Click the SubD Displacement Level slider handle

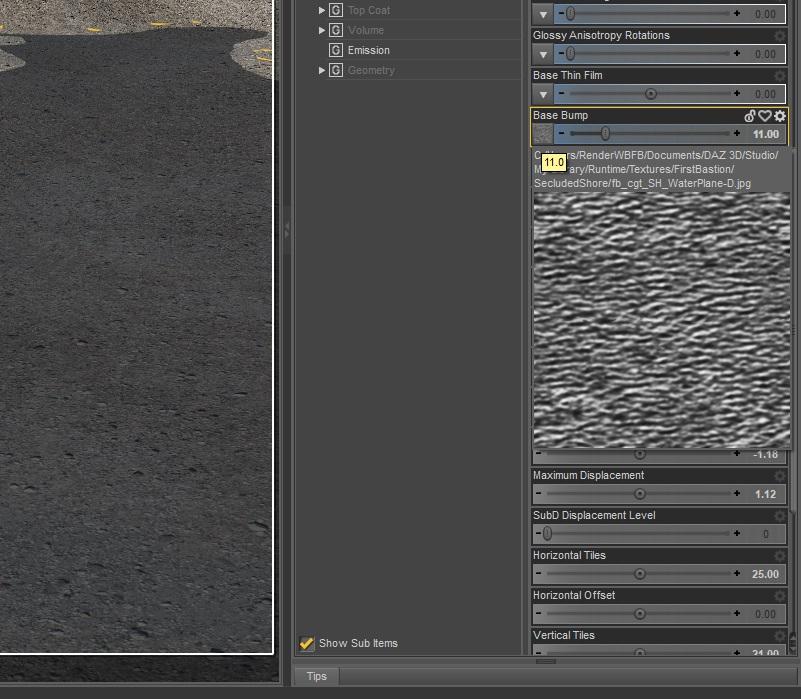547,533
